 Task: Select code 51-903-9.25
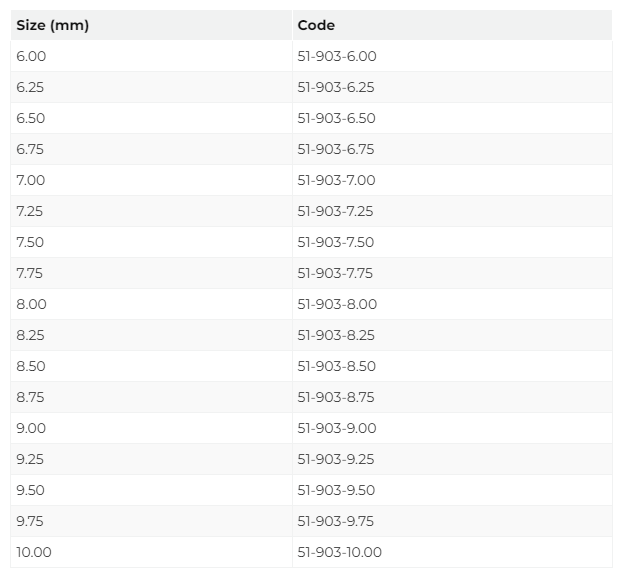[336, 459]
